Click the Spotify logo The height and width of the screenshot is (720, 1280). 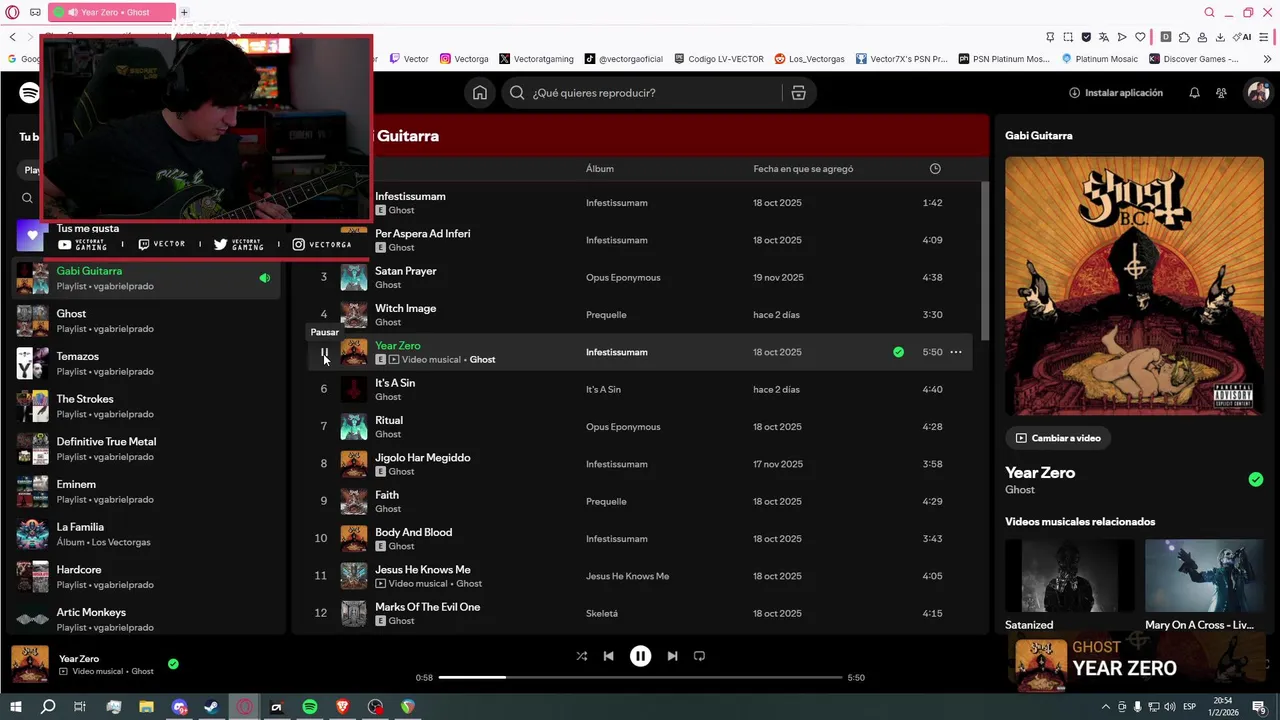point(29,93)
